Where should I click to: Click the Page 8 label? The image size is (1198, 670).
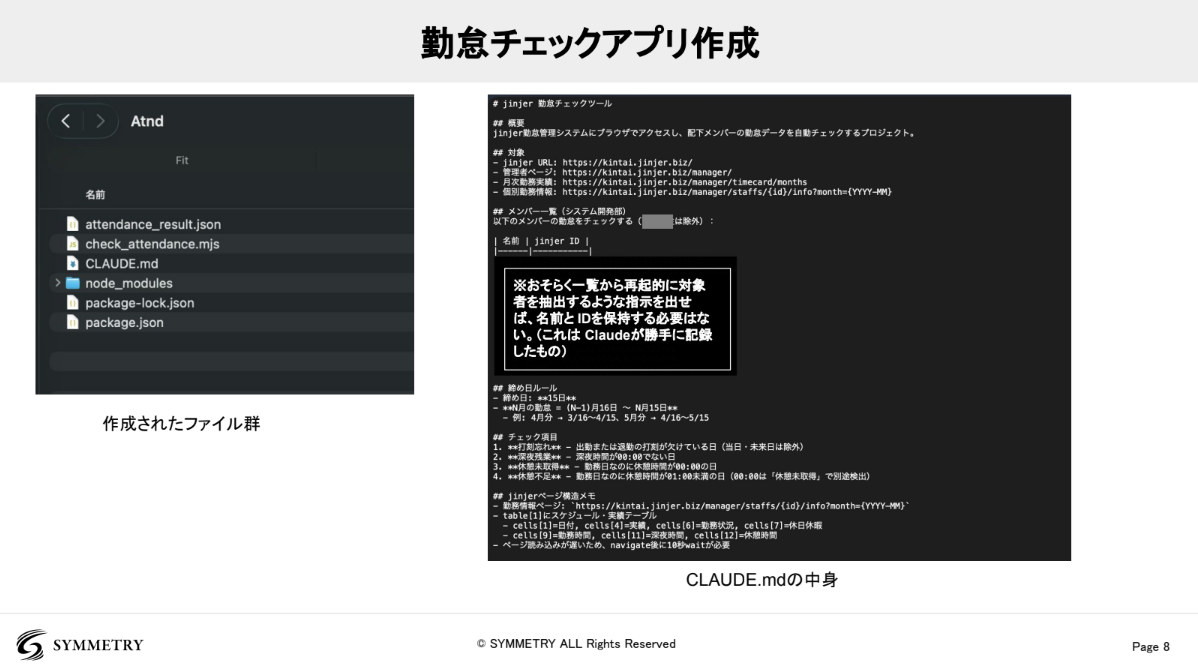(x=1151, y=647)
